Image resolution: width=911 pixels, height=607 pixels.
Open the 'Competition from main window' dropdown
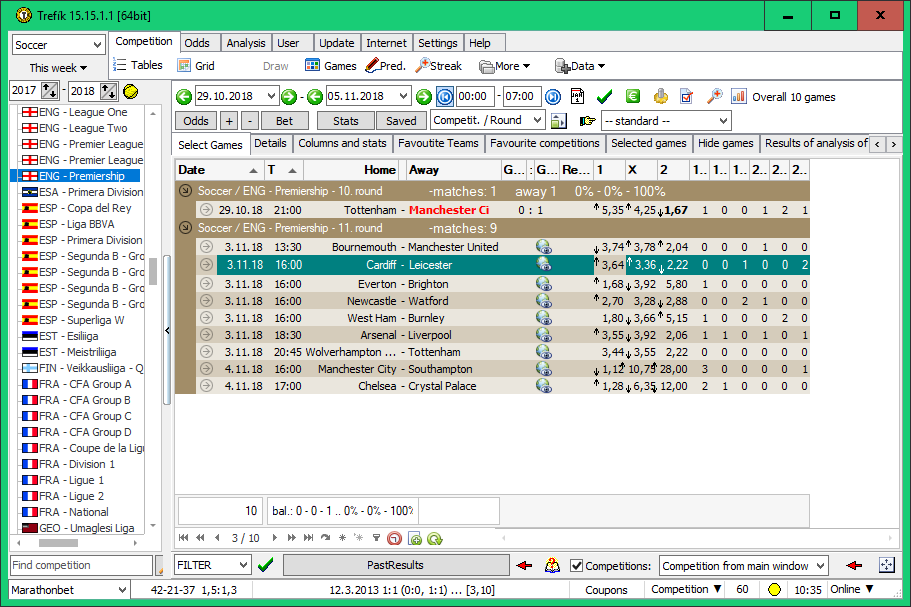click(x=743, y=565)
